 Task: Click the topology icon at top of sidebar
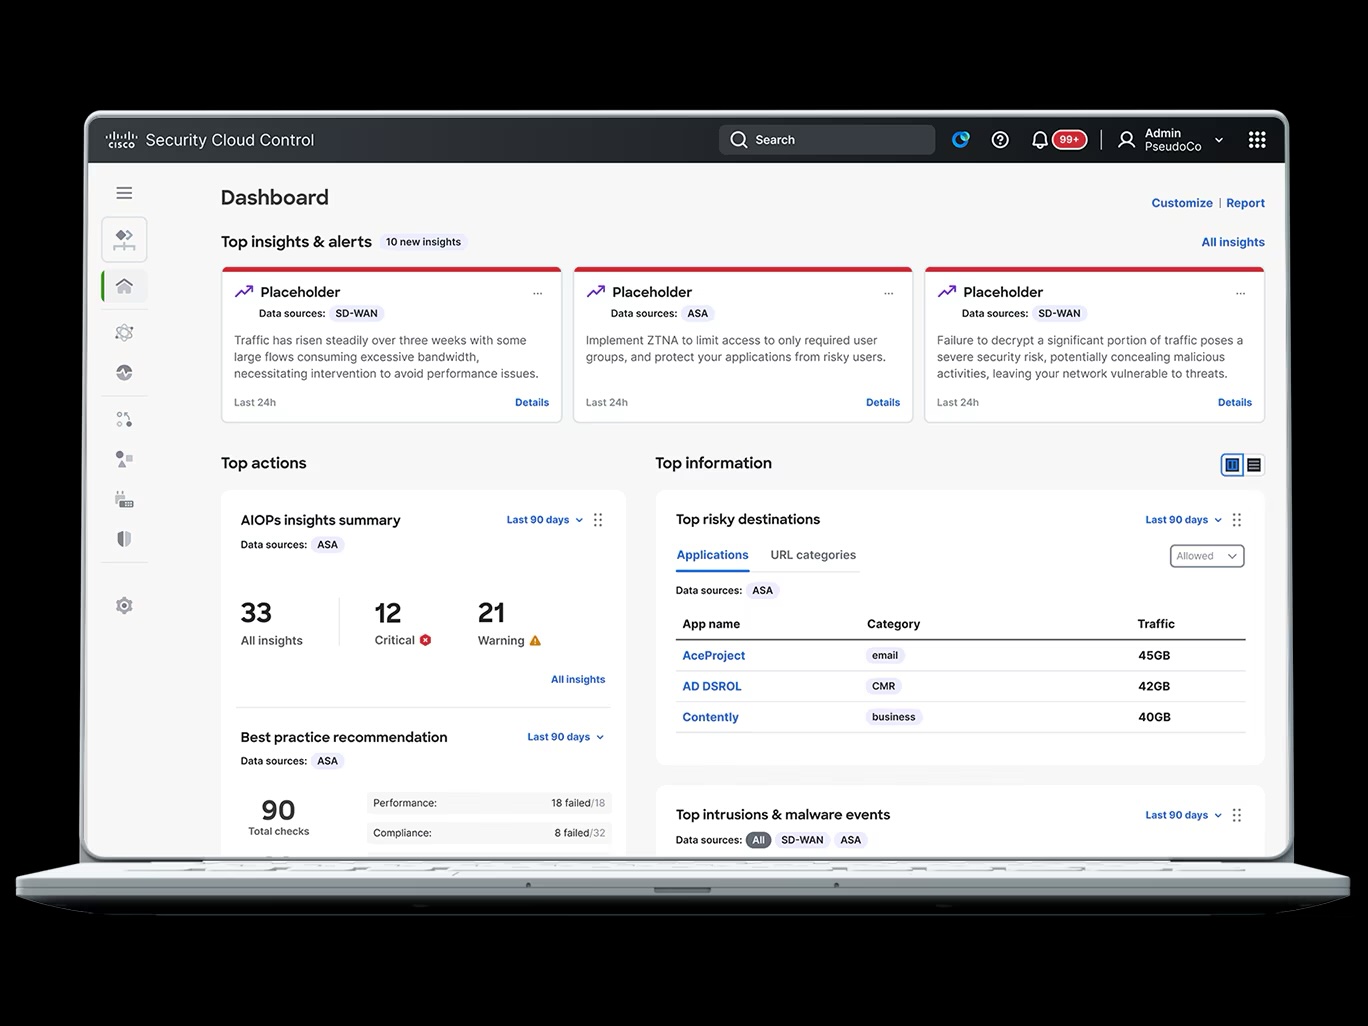(x=124, y=240)
